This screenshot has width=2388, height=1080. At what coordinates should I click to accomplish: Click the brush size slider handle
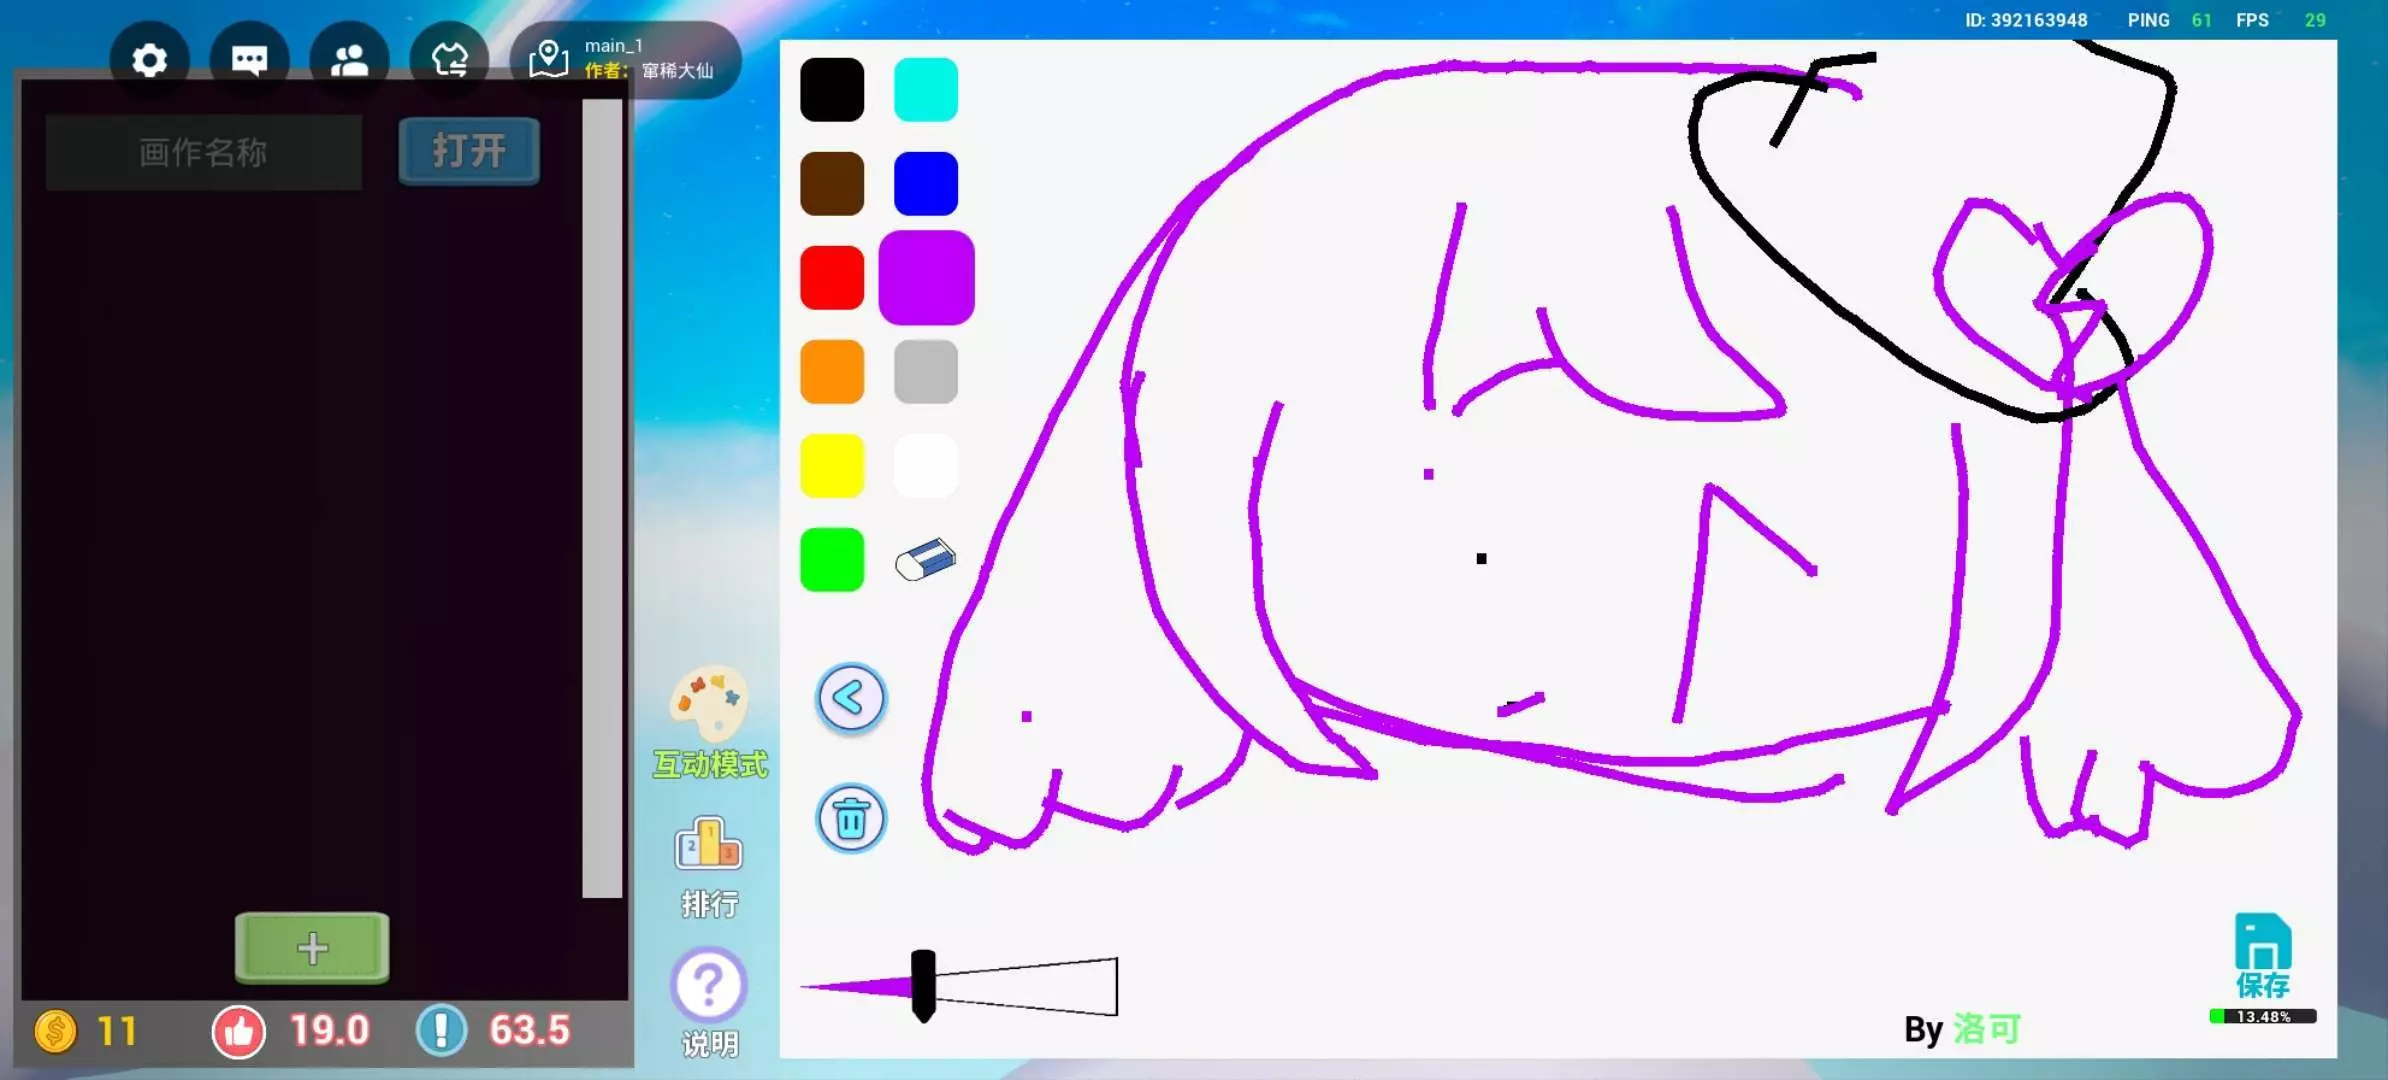923,986
